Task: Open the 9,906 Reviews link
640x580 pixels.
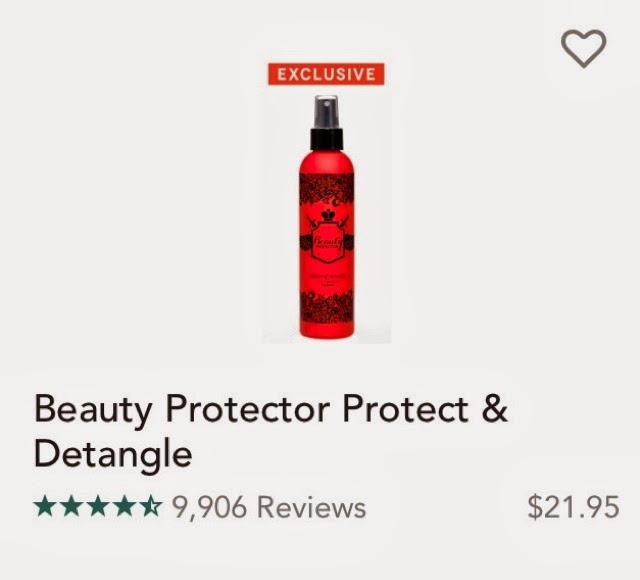Action: (x=269, y=507)
